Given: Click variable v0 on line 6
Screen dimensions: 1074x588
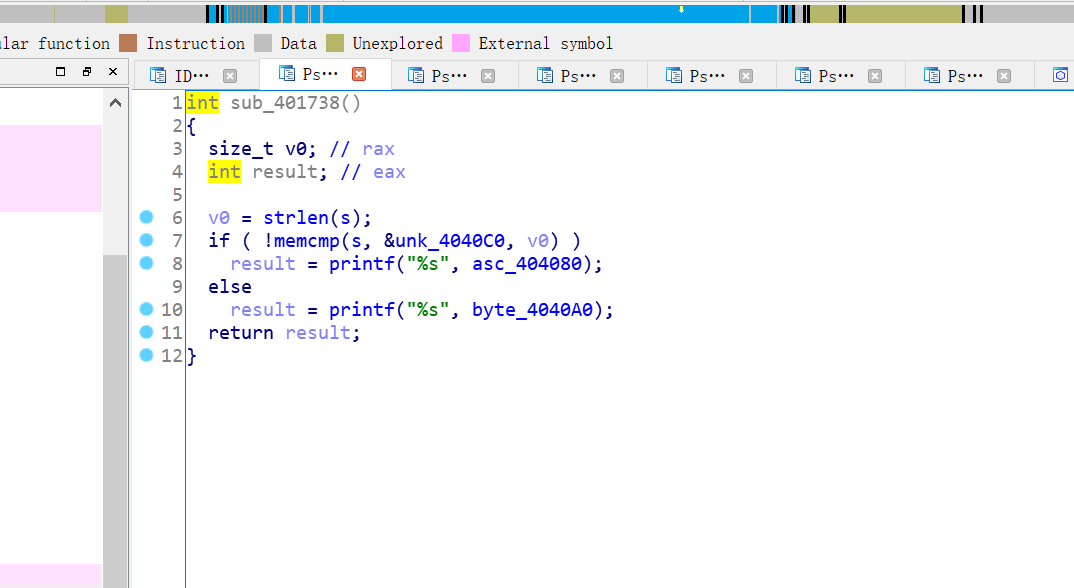Looking at the screenshot, I should point(219,217).
